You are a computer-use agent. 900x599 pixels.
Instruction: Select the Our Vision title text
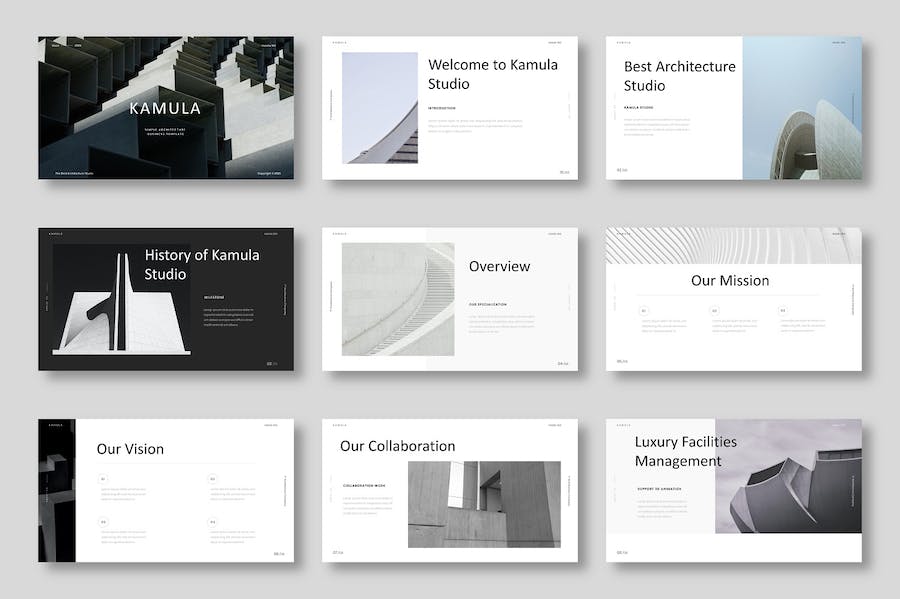point(130,449)
